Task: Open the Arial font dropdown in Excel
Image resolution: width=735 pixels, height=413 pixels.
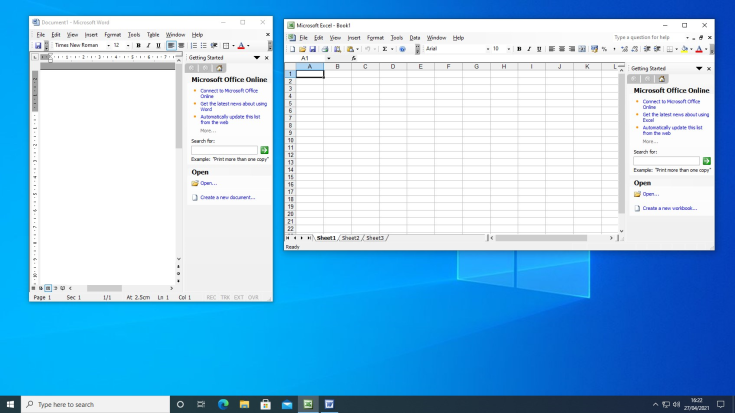Action: (488, 49)
